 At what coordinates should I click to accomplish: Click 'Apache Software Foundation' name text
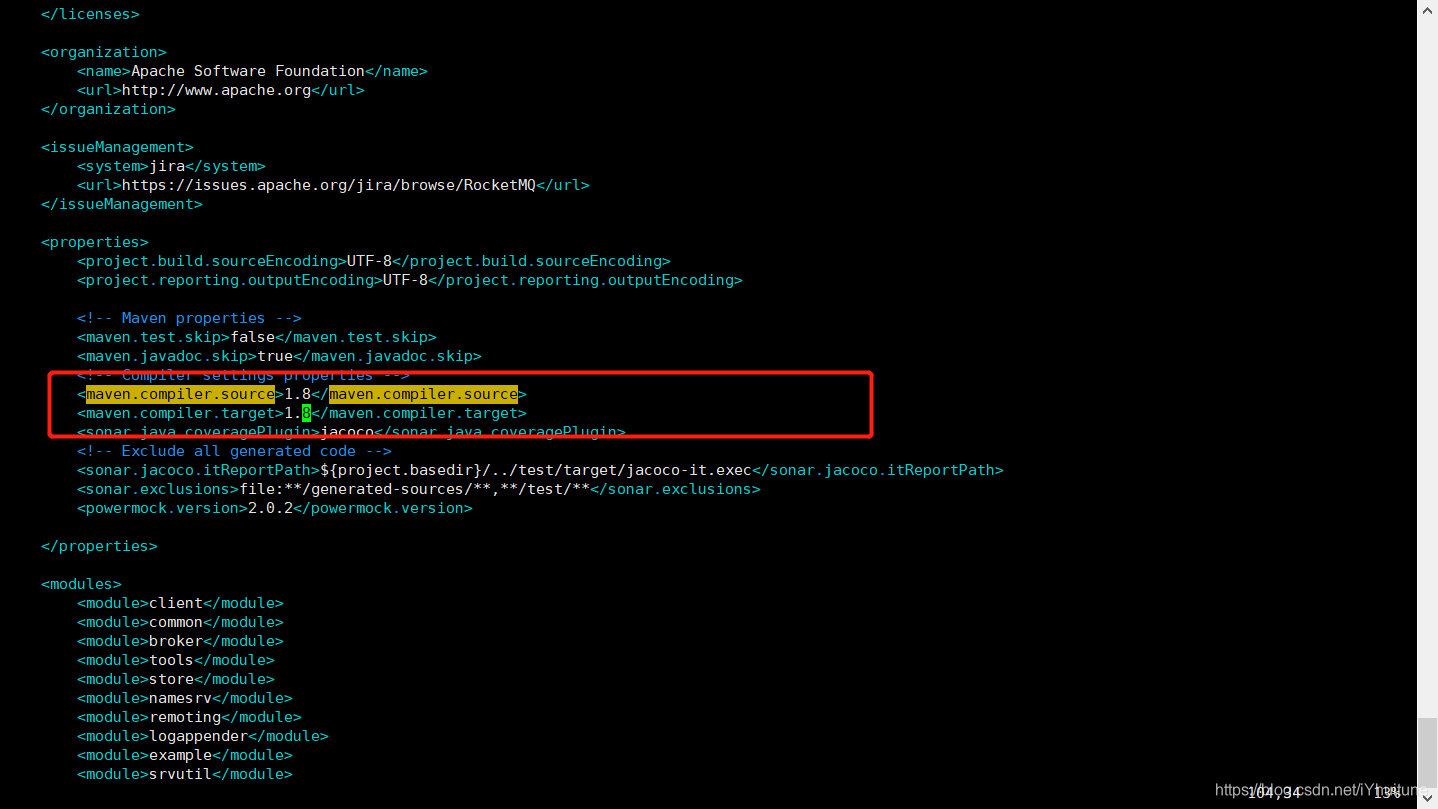(x=248, y=71)
